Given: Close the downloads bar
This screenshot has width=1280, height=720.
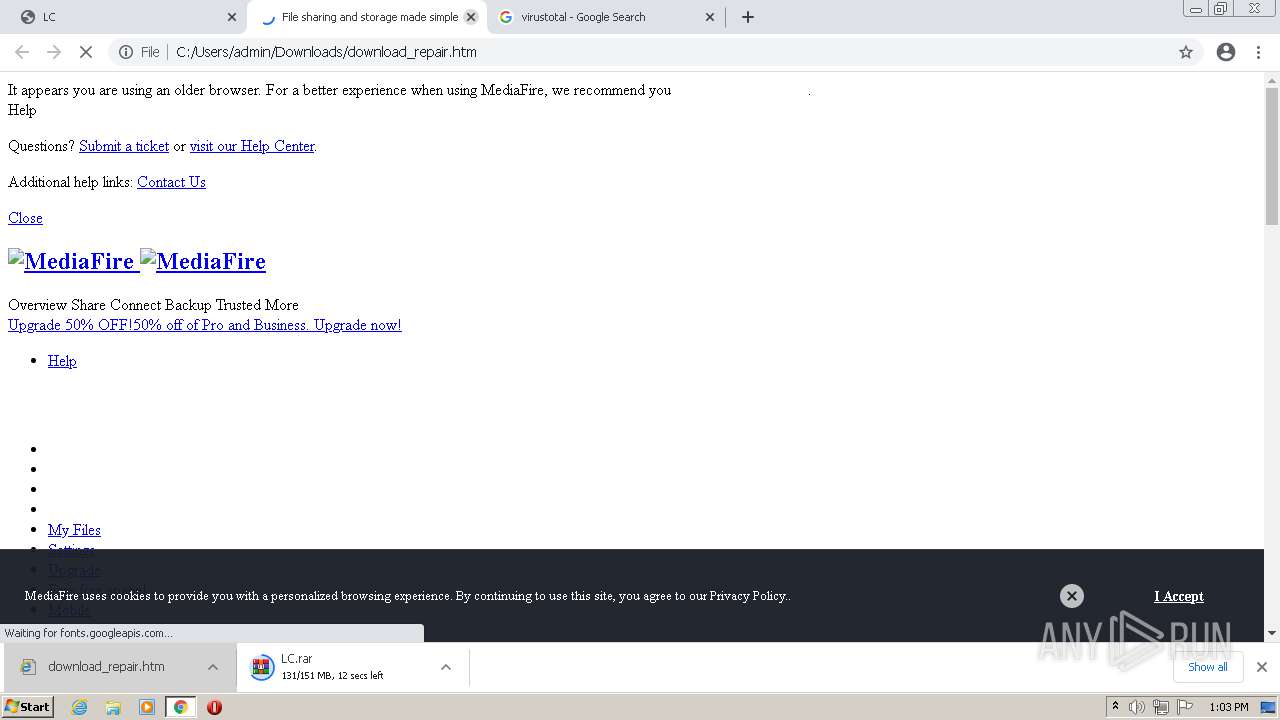Looking at the screenshot, I should pos(1262,667).
